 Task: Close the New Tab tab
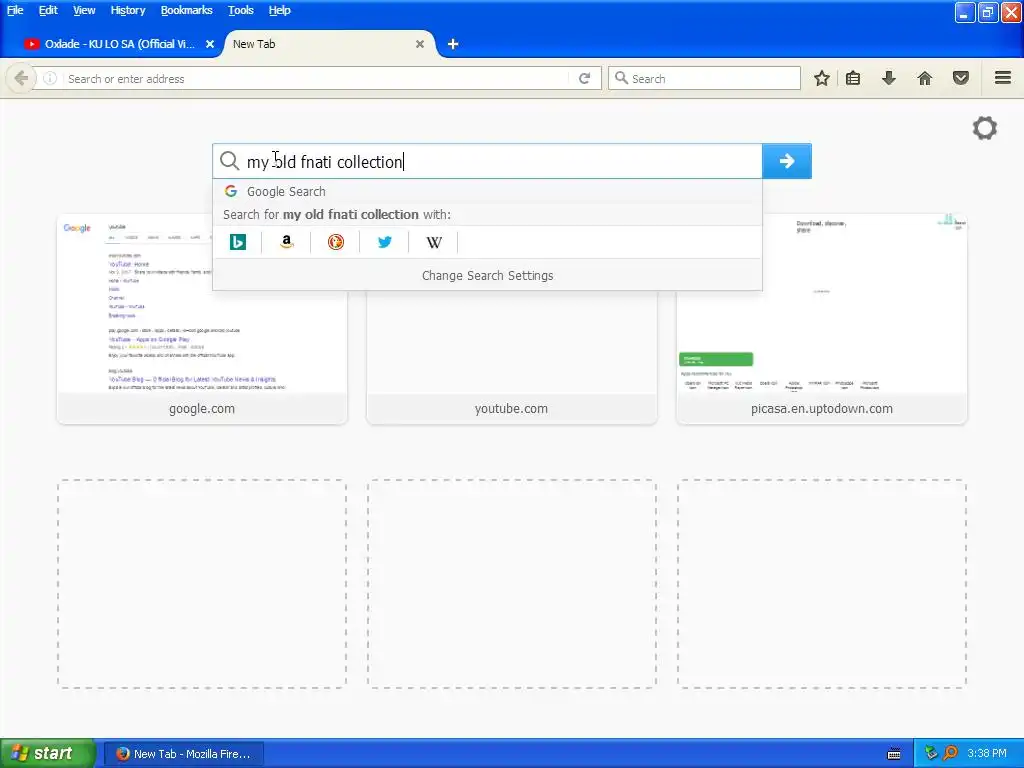tap(420, 44)
